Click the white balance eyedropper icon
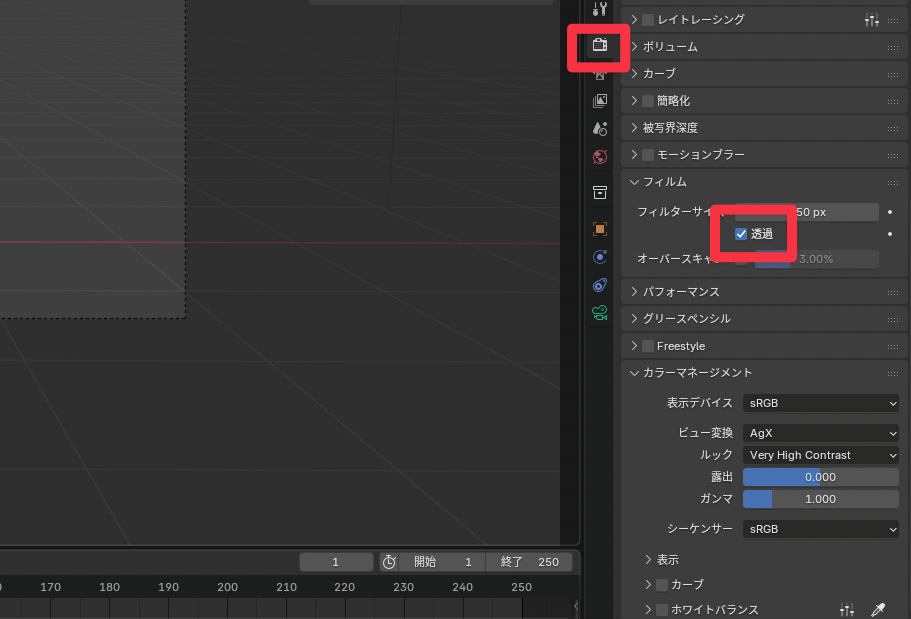The image size is (911, 619). (878, 609)
